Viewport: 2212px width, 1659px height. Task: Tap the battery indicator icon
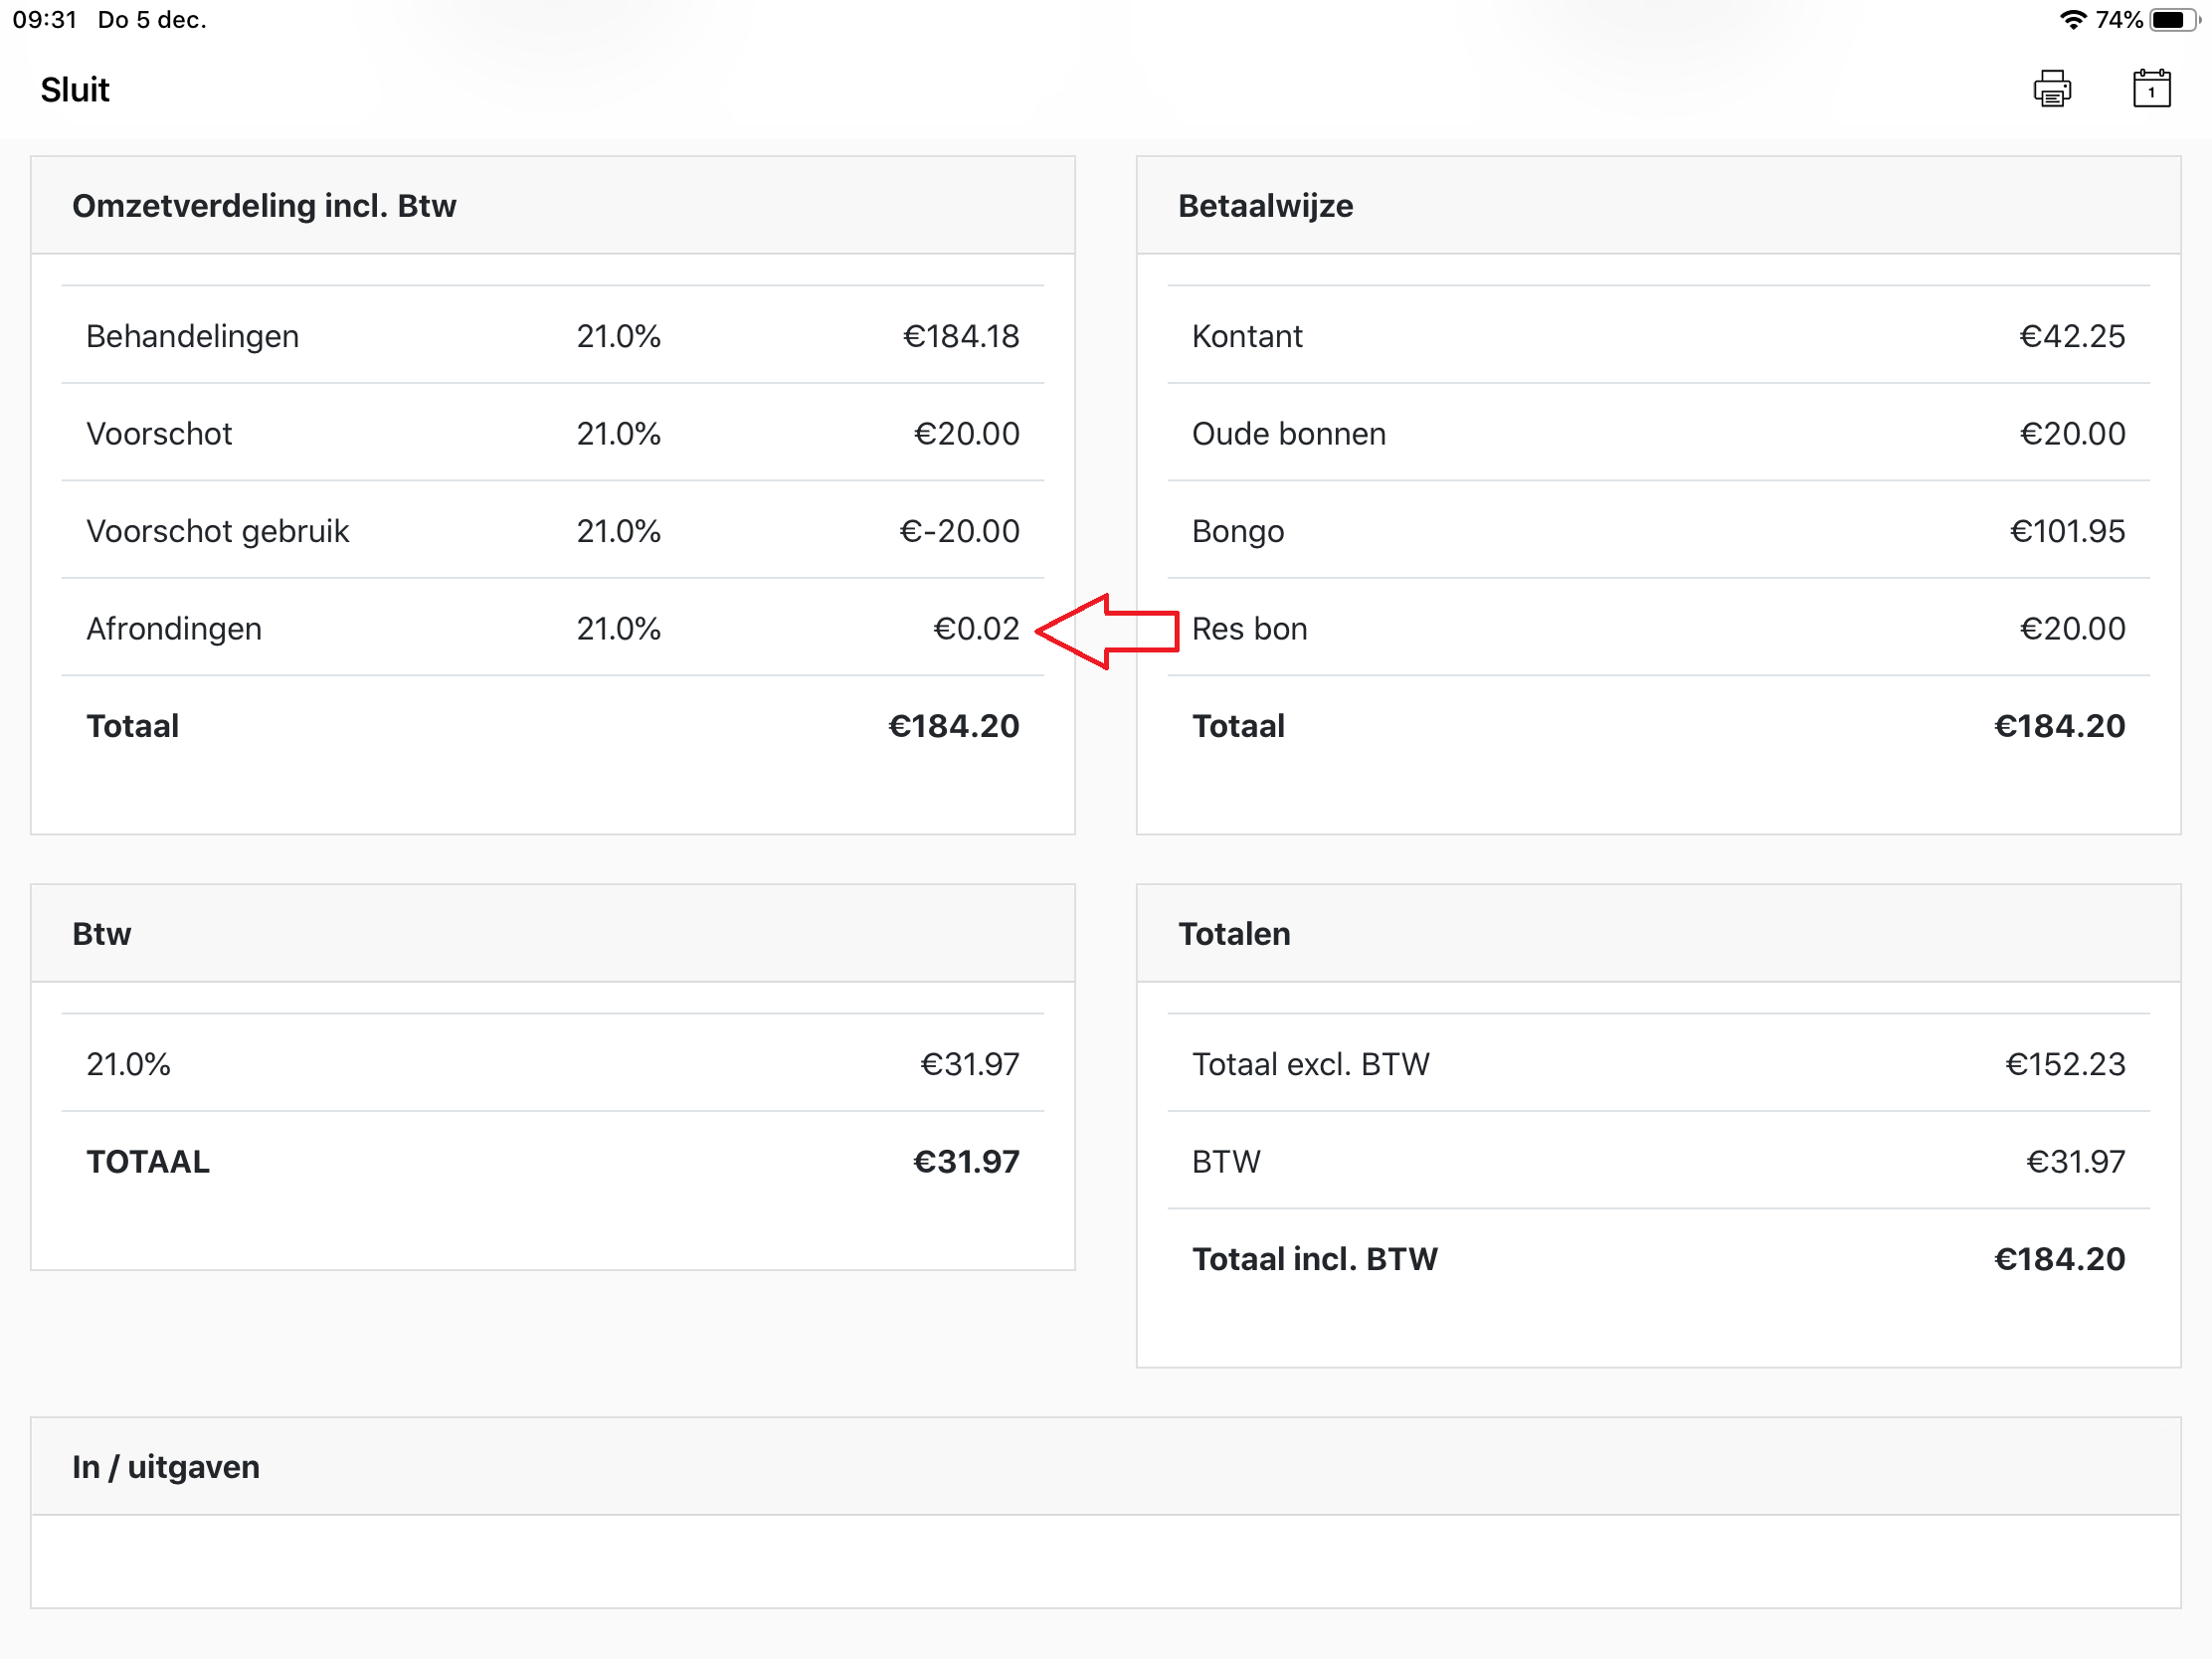pos(2173,19)
